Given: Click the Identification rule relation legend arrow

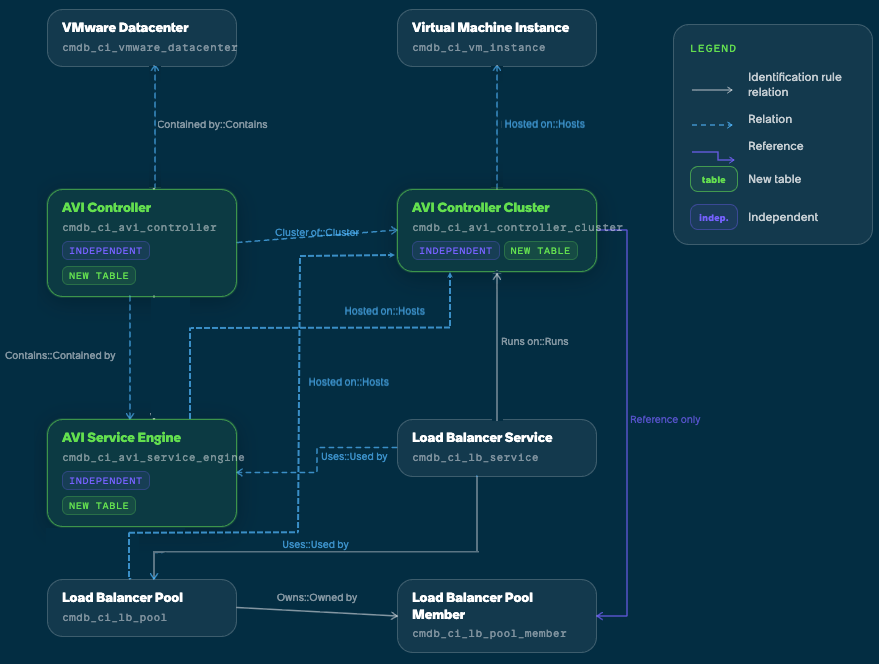Looking at the screenshot, I should pyautogui.click(x=712, y=90).
